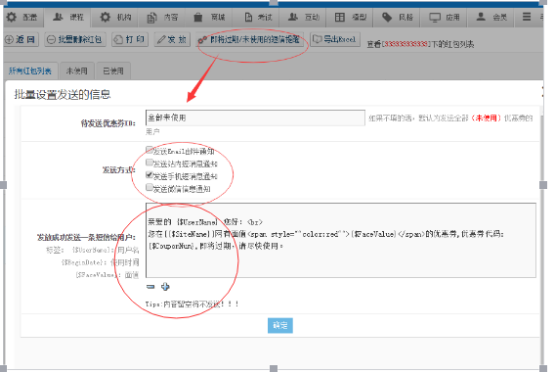Image resolution: width=554 pixels, height=372 pixels.
Task: Click the {$FaceValue} 面值 tag hint
Action: pyautogui.click(x=107, y=274)
